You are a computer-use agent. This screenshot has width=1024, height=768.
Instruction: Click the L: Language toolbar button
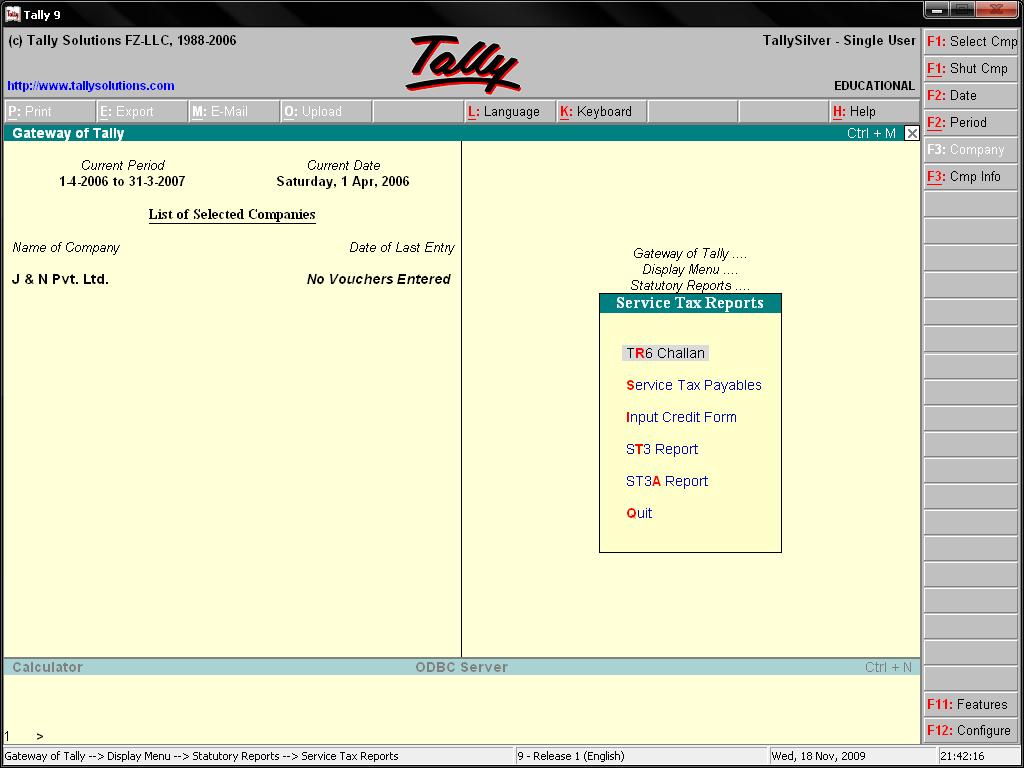(509, 112)
